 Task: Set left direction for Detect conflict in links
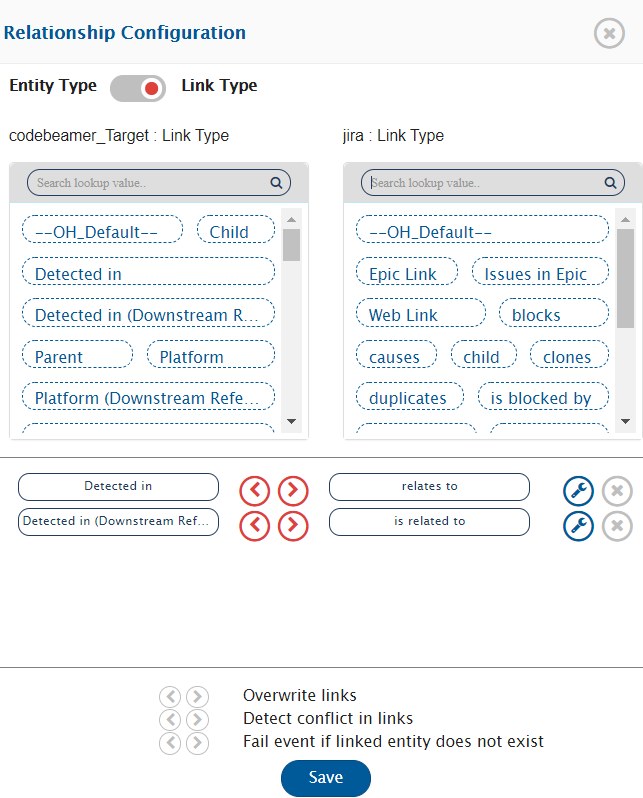coord(170,719)
